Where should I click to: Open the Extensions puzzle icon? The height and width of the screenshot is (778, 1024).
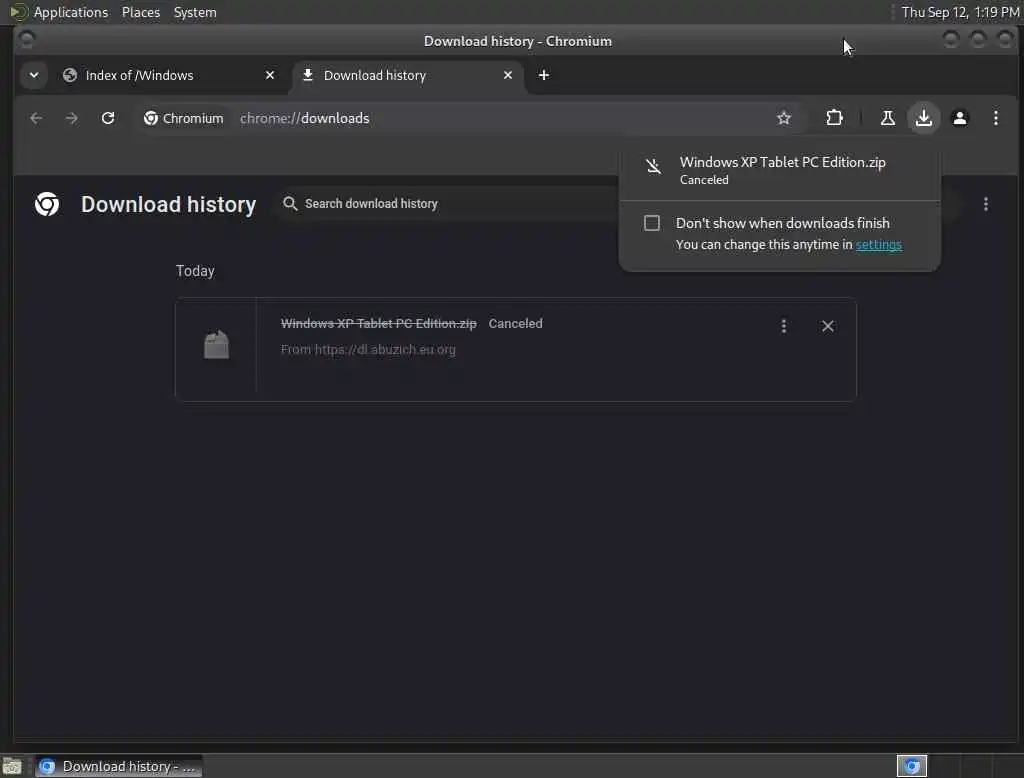click(834, 118)
